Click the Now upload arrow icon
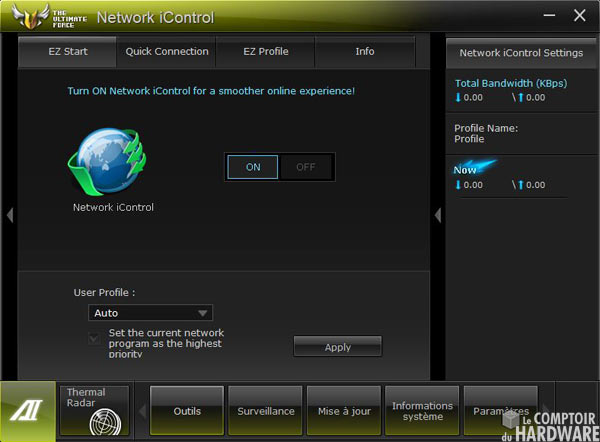This screenshot has width=600, height=442. tap(520, 185)
